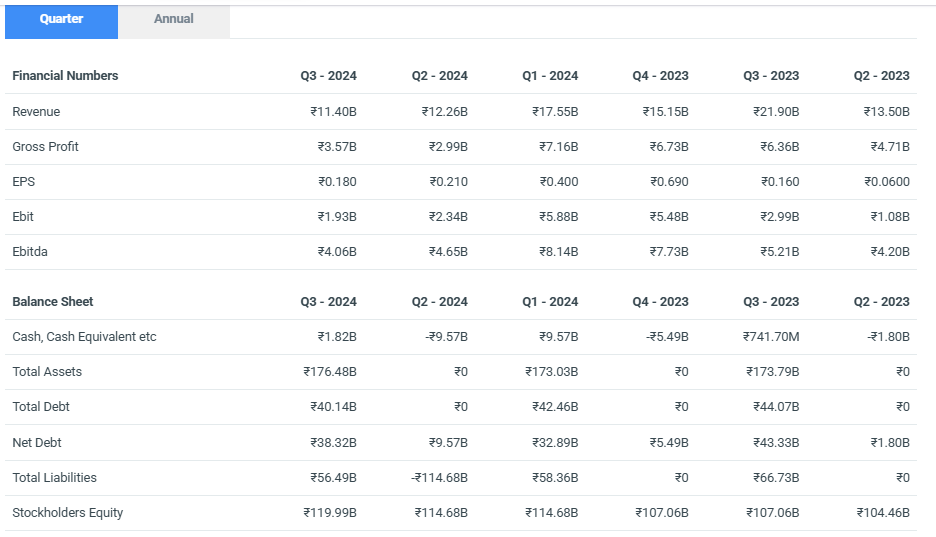Click the EPS row label
Screen dimensions: 936x537
pos(24,182)
